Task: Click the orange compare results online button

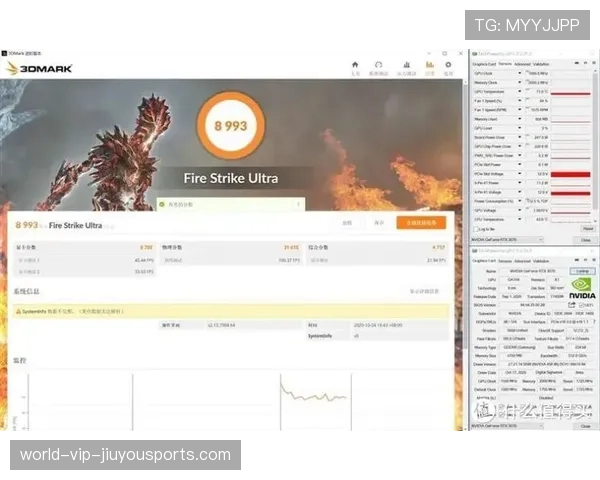Action: click(x=421, y=223)
